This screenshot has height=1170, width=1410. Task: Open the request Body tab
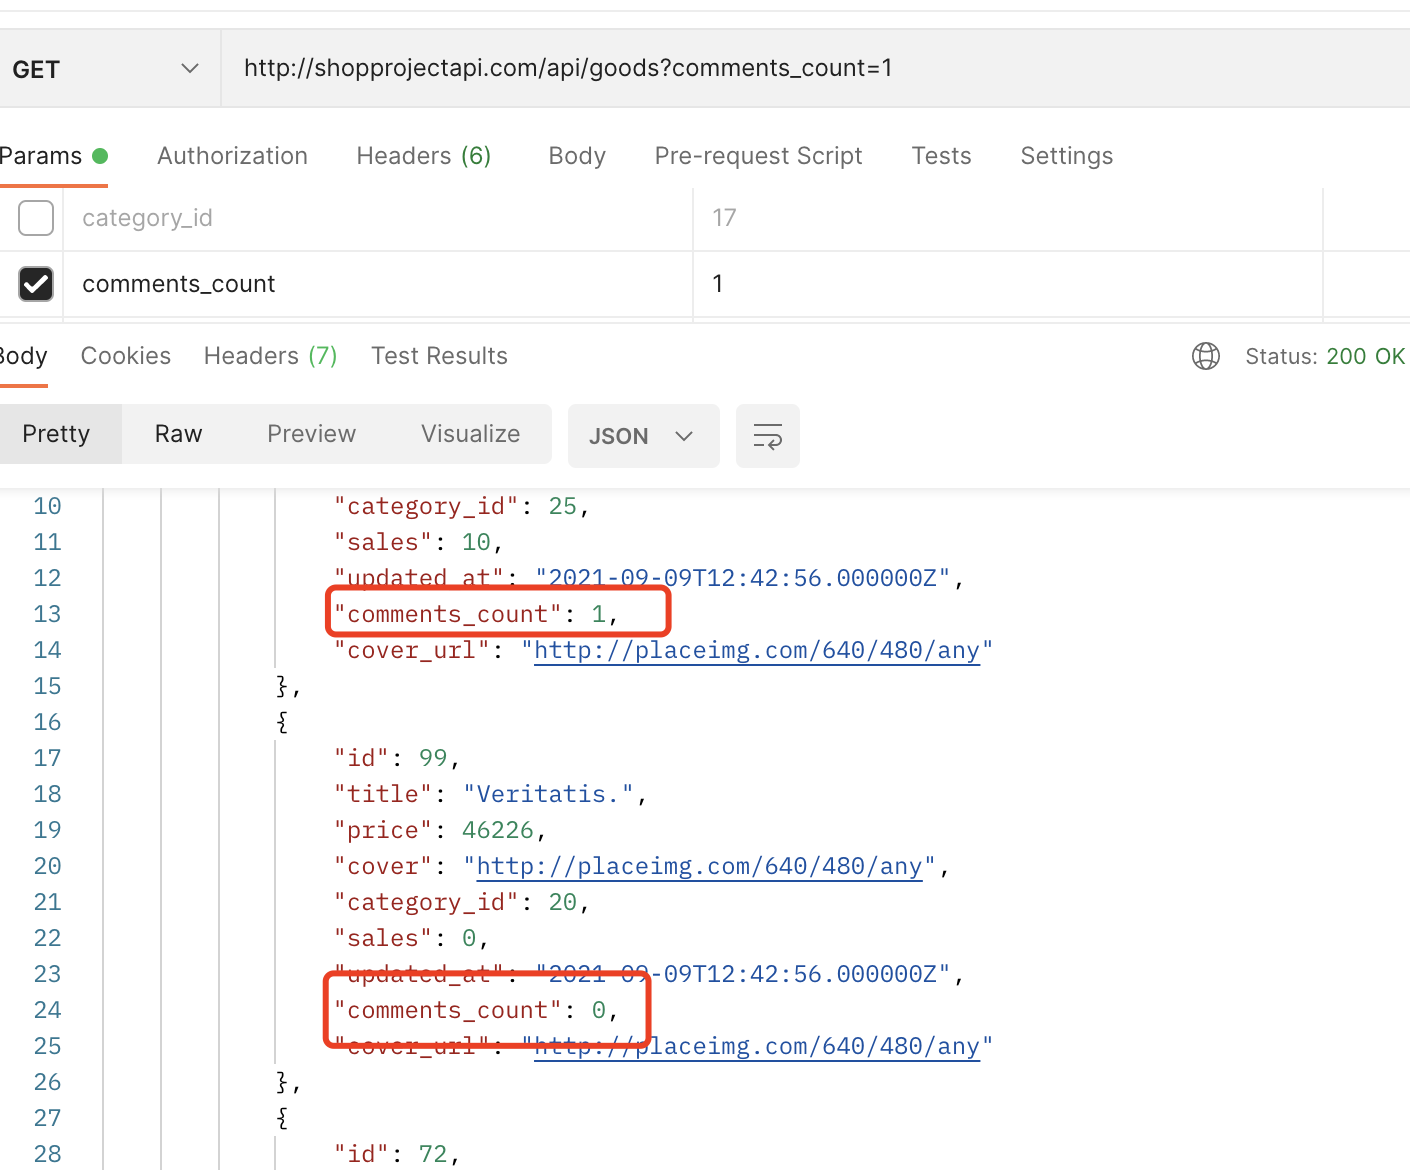[x=577, y=156]
